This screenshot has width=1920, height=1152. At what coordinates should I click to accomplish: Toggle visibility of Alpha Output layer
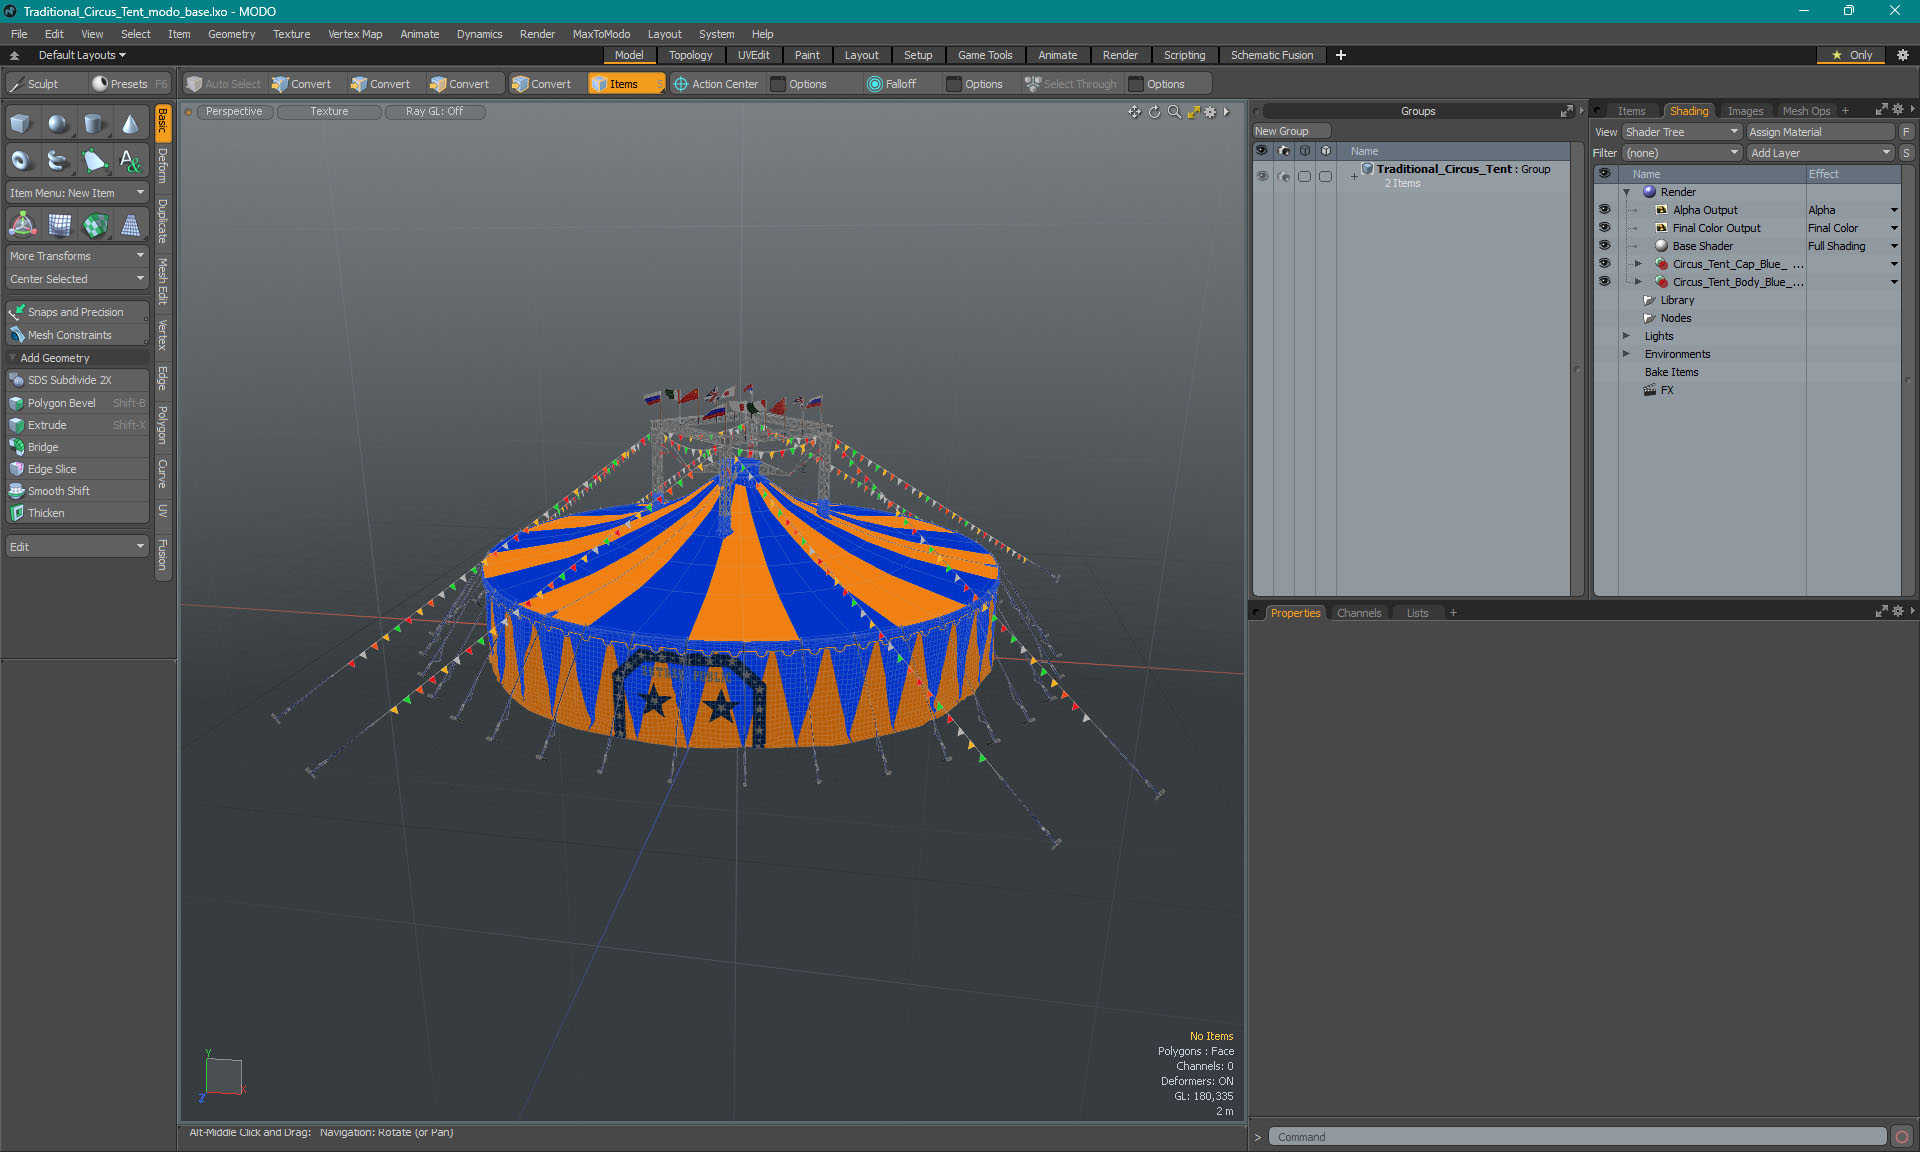tap(1604, 210)
